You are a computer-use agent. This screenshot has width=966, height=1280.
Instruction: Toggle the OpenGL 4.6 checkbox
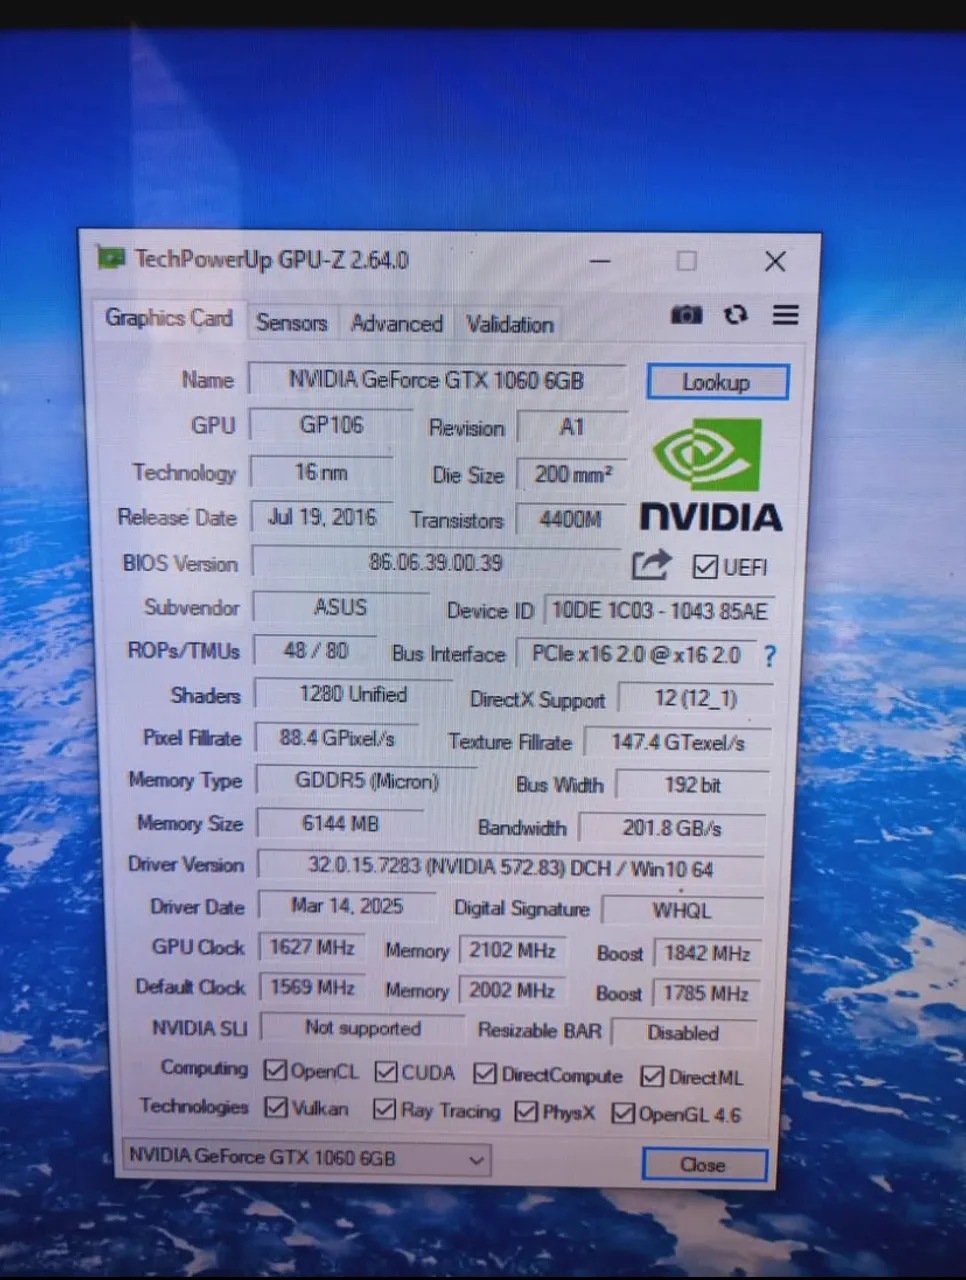click(623, 1113)
